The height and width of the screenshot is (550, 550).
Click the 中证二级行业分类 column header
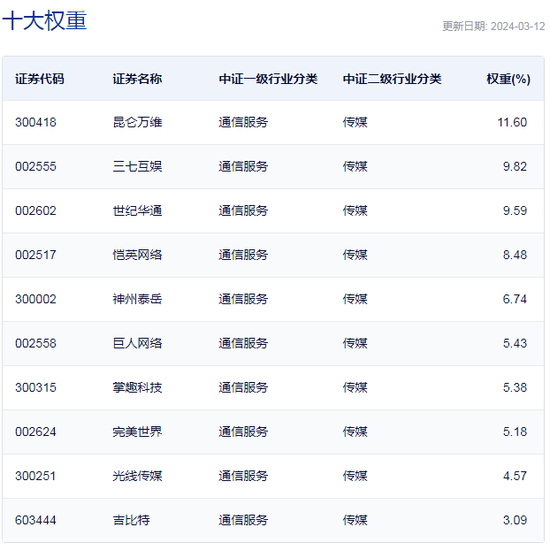(392, 79)
